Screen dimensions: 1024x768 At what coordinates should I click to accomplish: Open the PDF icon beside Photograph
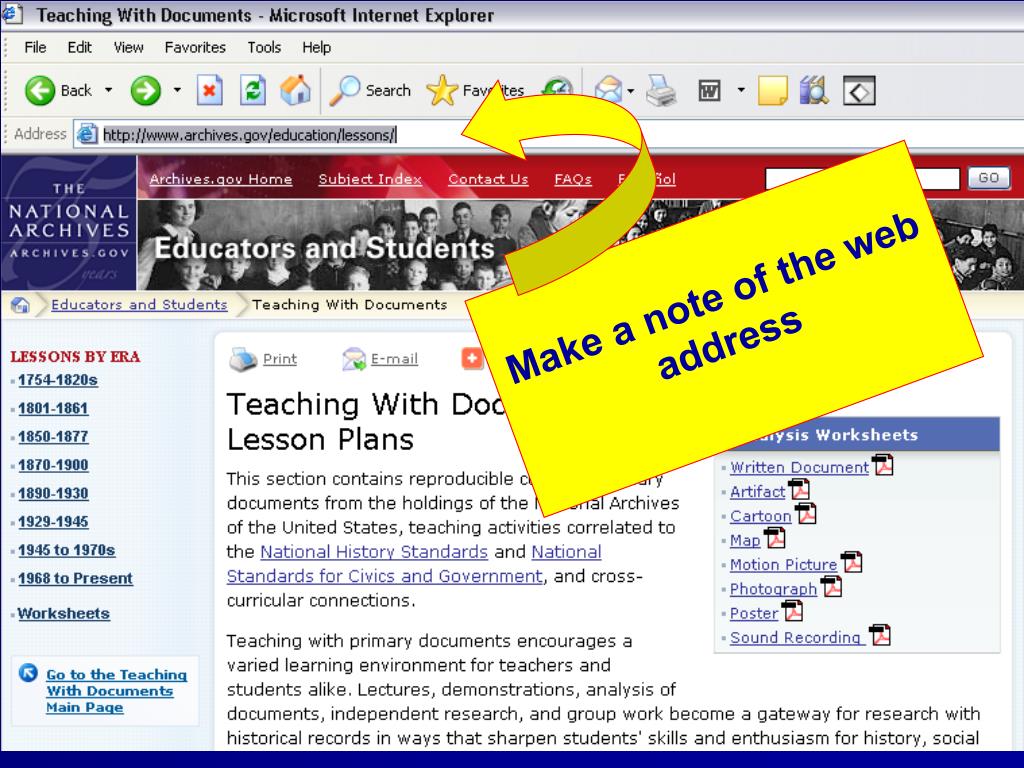[831, 586]
